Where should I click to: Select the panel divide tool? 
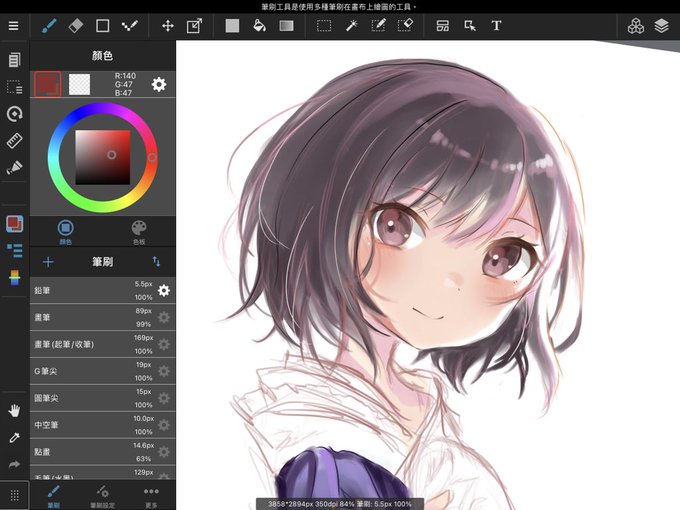pos(443,26)
